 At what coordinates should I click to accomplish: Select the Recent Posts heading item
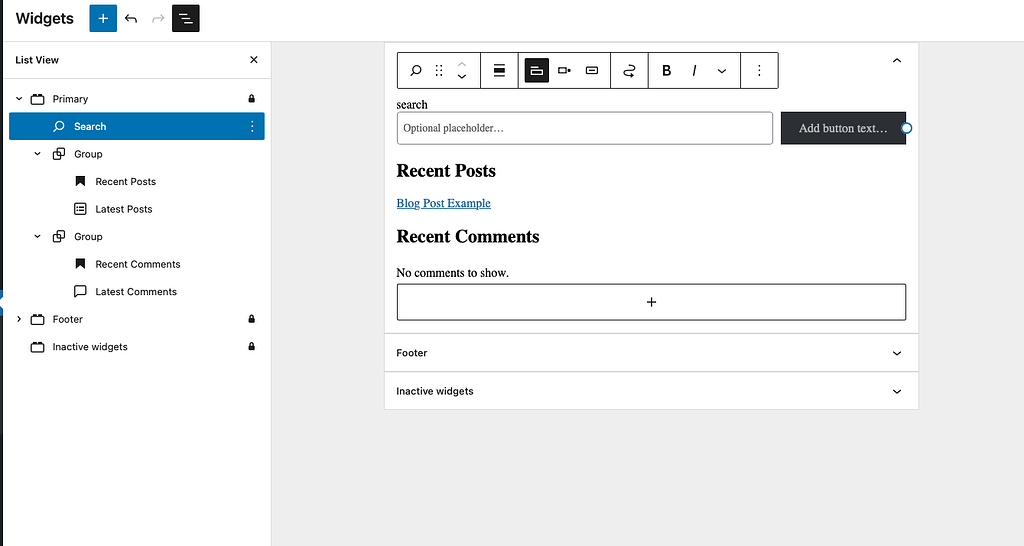125,182
